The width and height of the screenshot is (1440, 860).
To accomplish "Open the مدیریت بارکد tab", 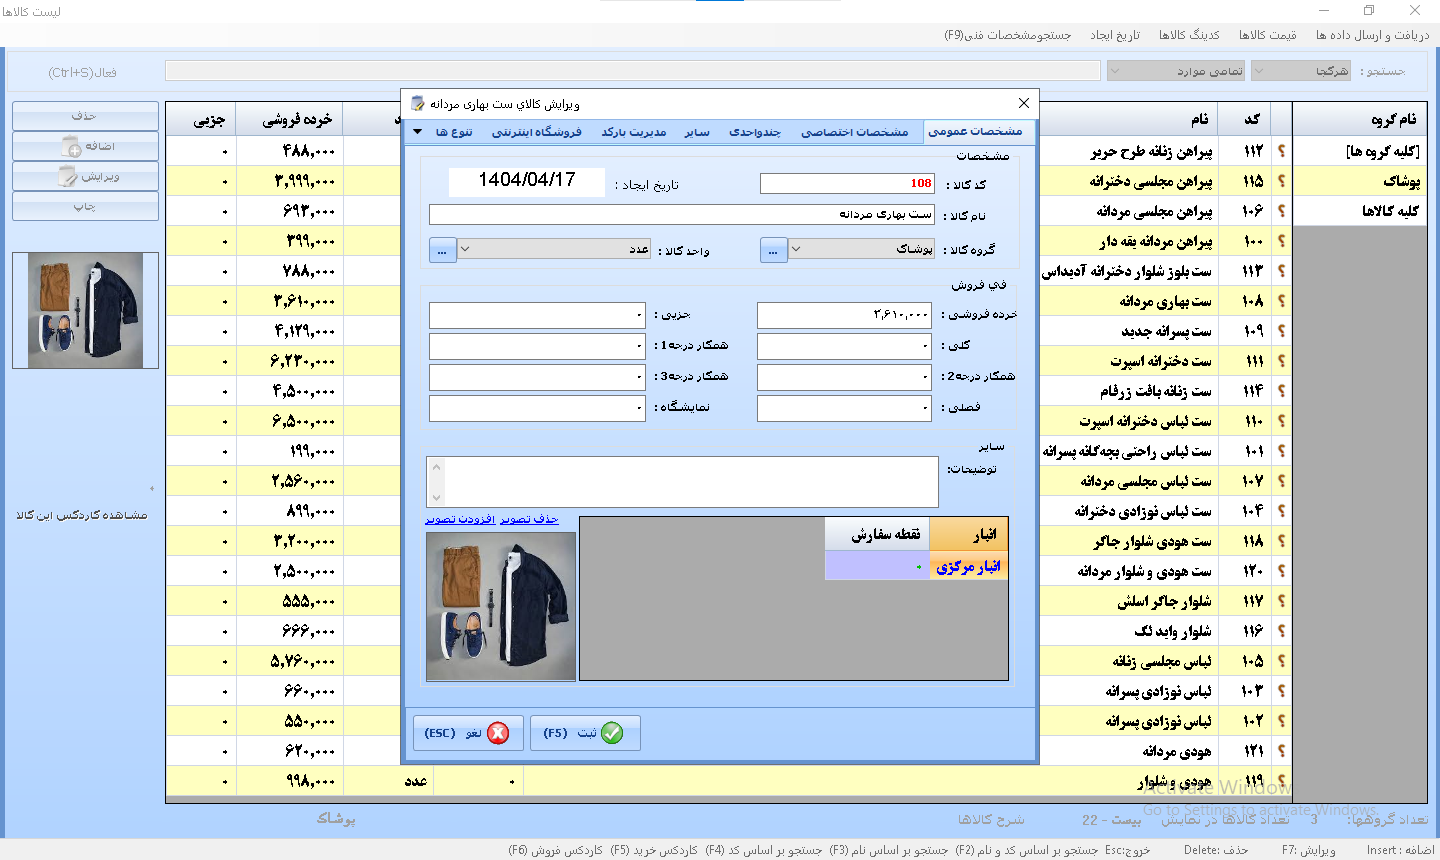I will (633, 132).
